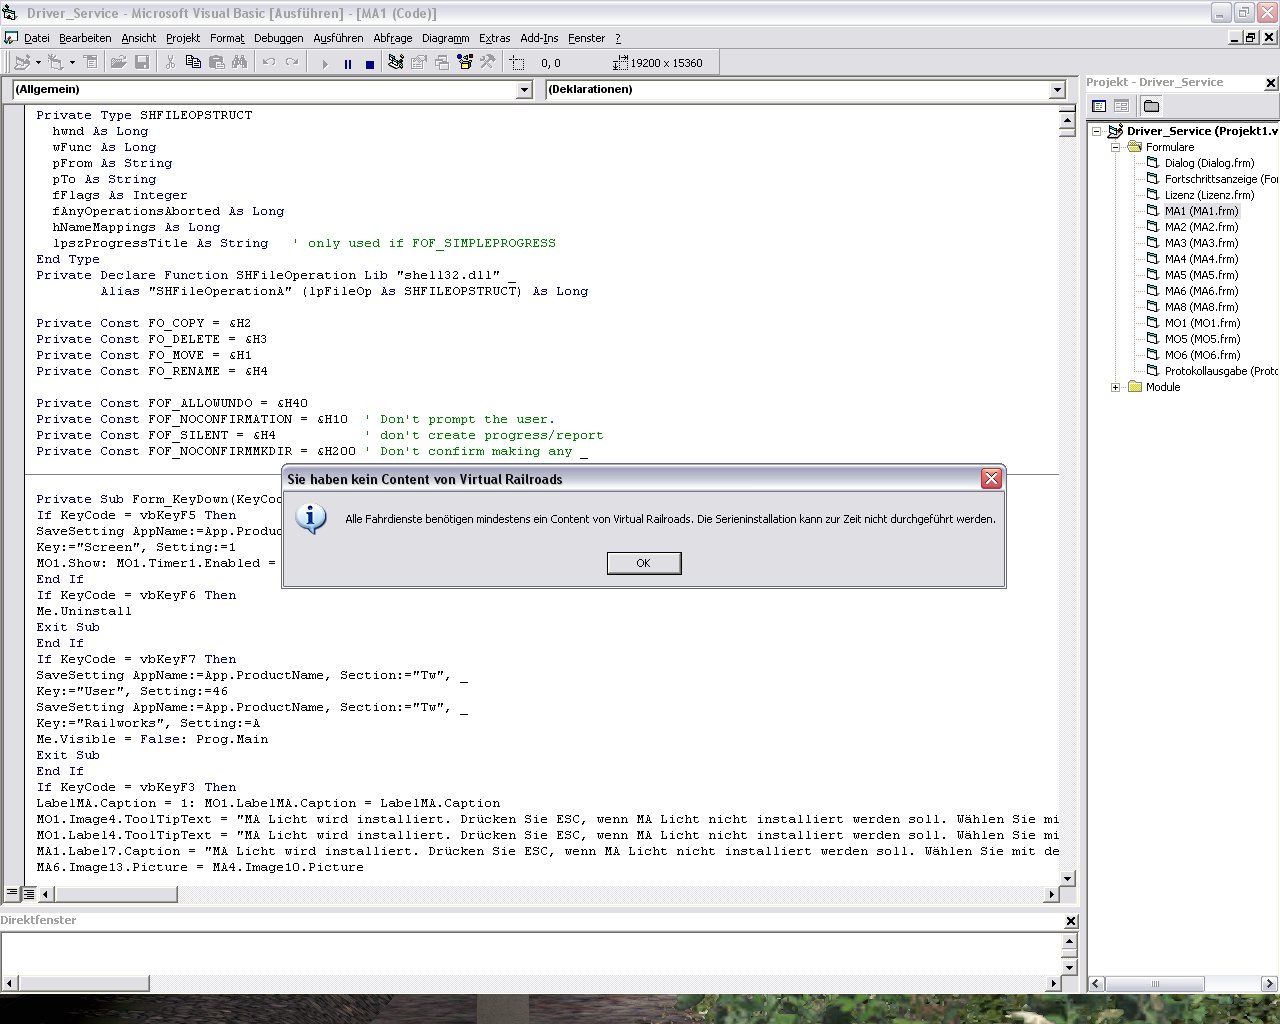1280x1024 pixels.
Task: Switch to full module view toggle
Action: tap(29, 893)
